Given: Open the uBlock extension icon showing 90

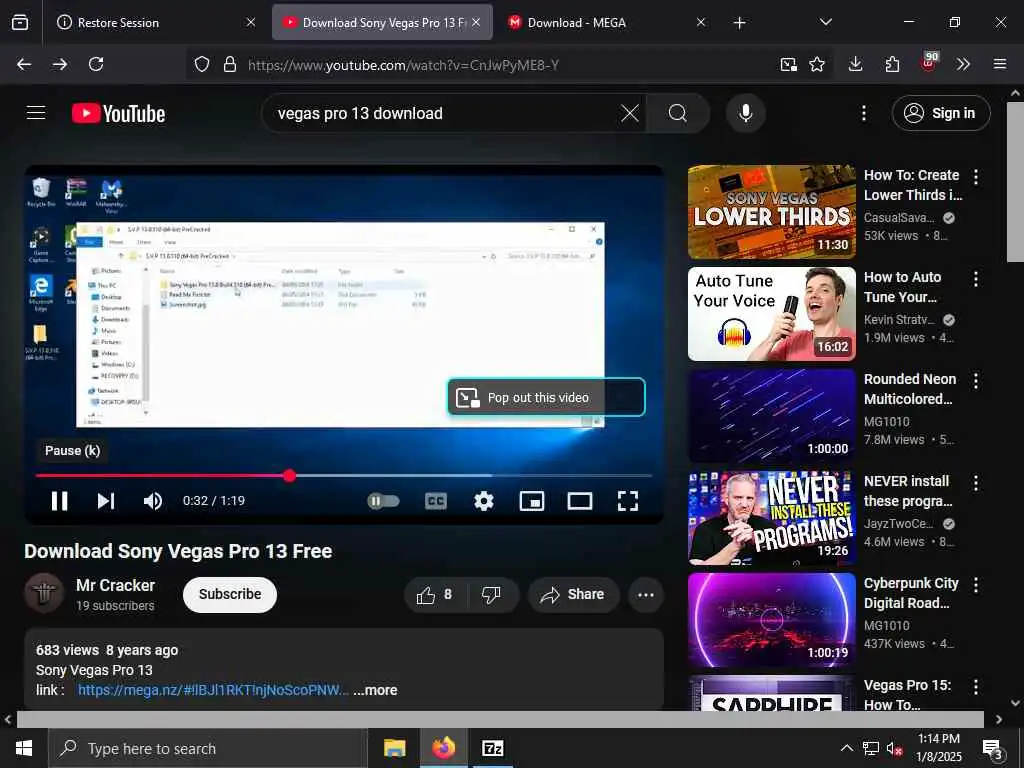Looking at the screenshot, I should [929, 63].
